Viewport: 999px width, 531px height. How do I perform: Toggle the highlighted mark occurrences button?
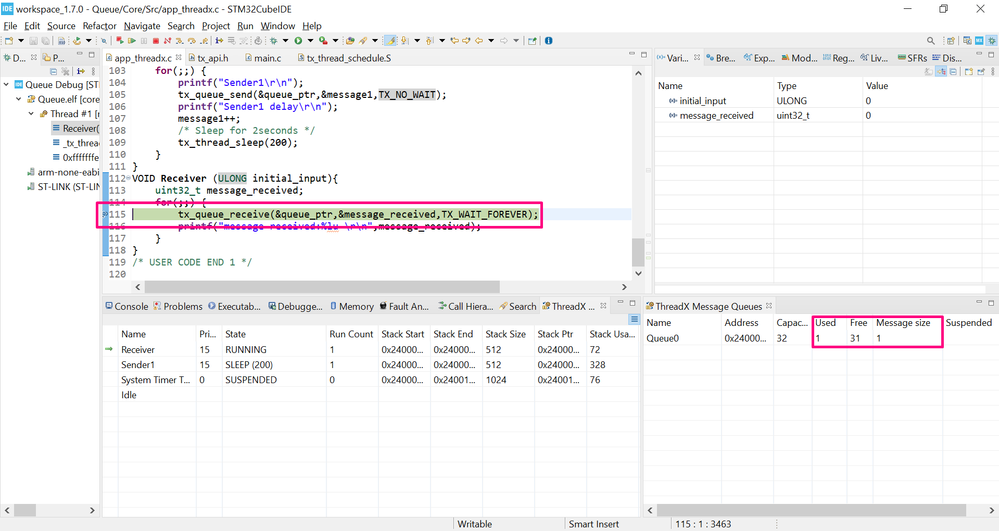point(390,41)
